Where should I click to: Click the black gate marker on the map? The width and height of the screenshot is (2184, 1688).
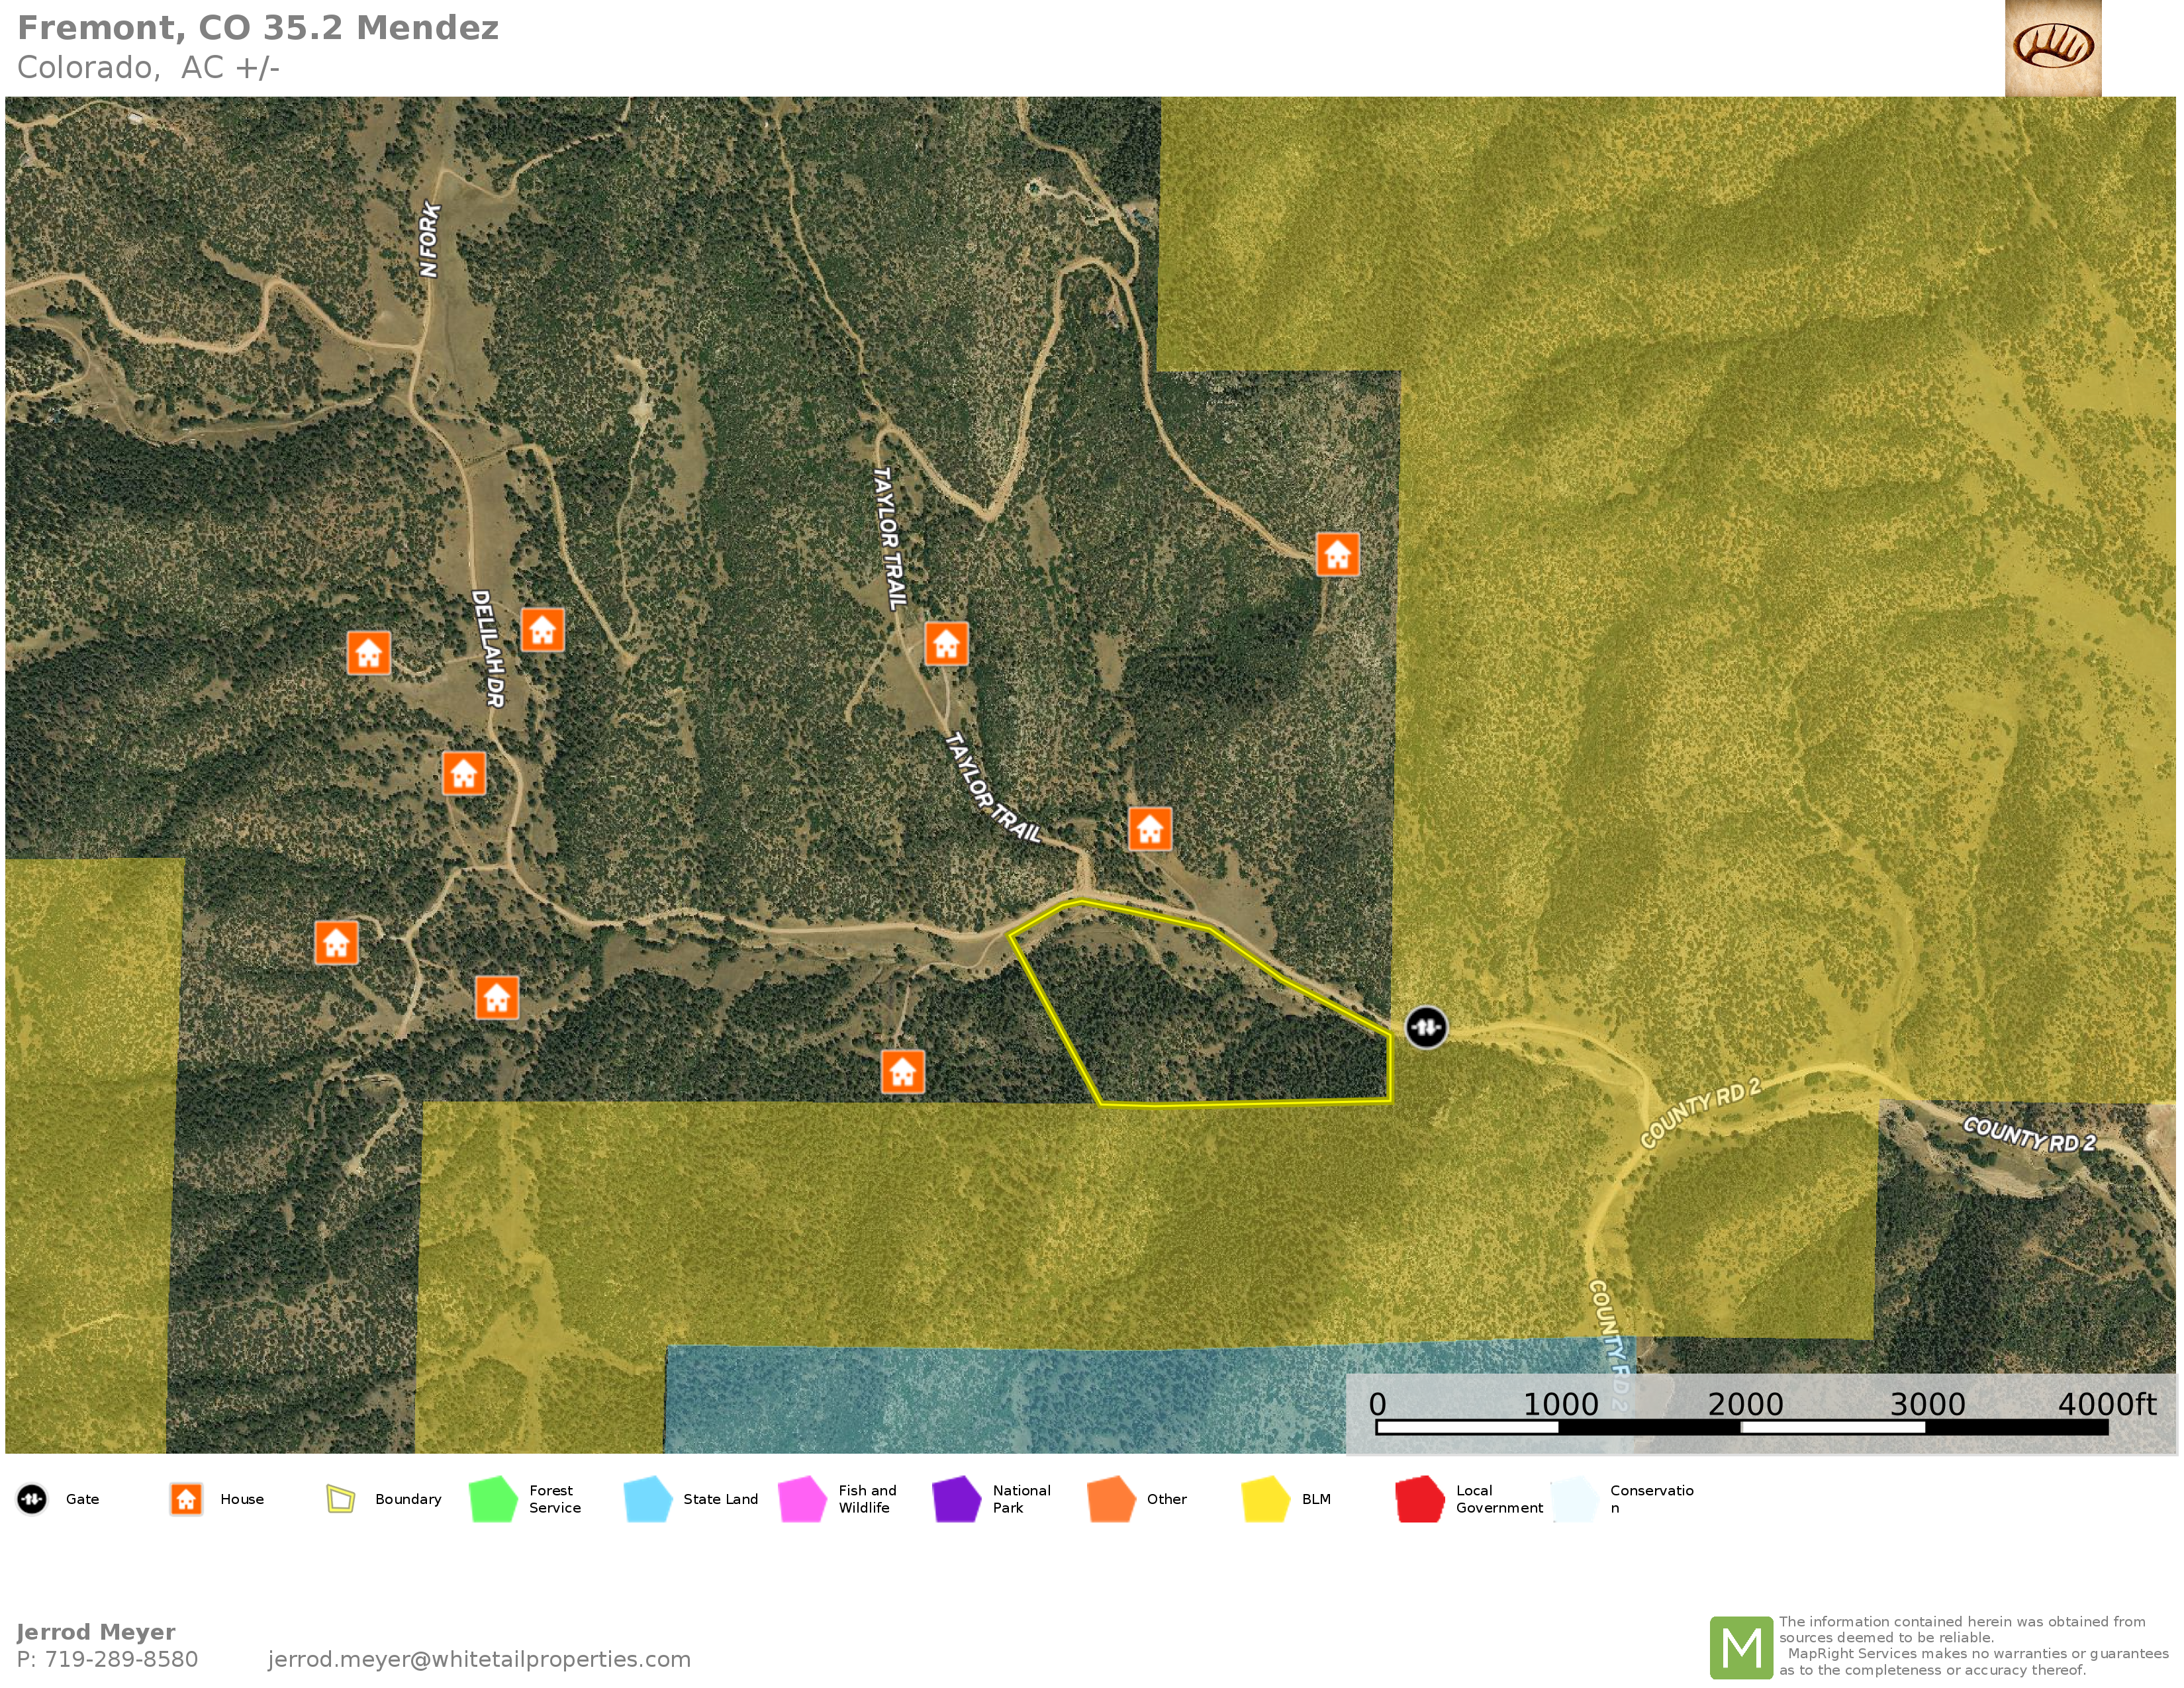pyautogui.click(x=1425, y=1027)
